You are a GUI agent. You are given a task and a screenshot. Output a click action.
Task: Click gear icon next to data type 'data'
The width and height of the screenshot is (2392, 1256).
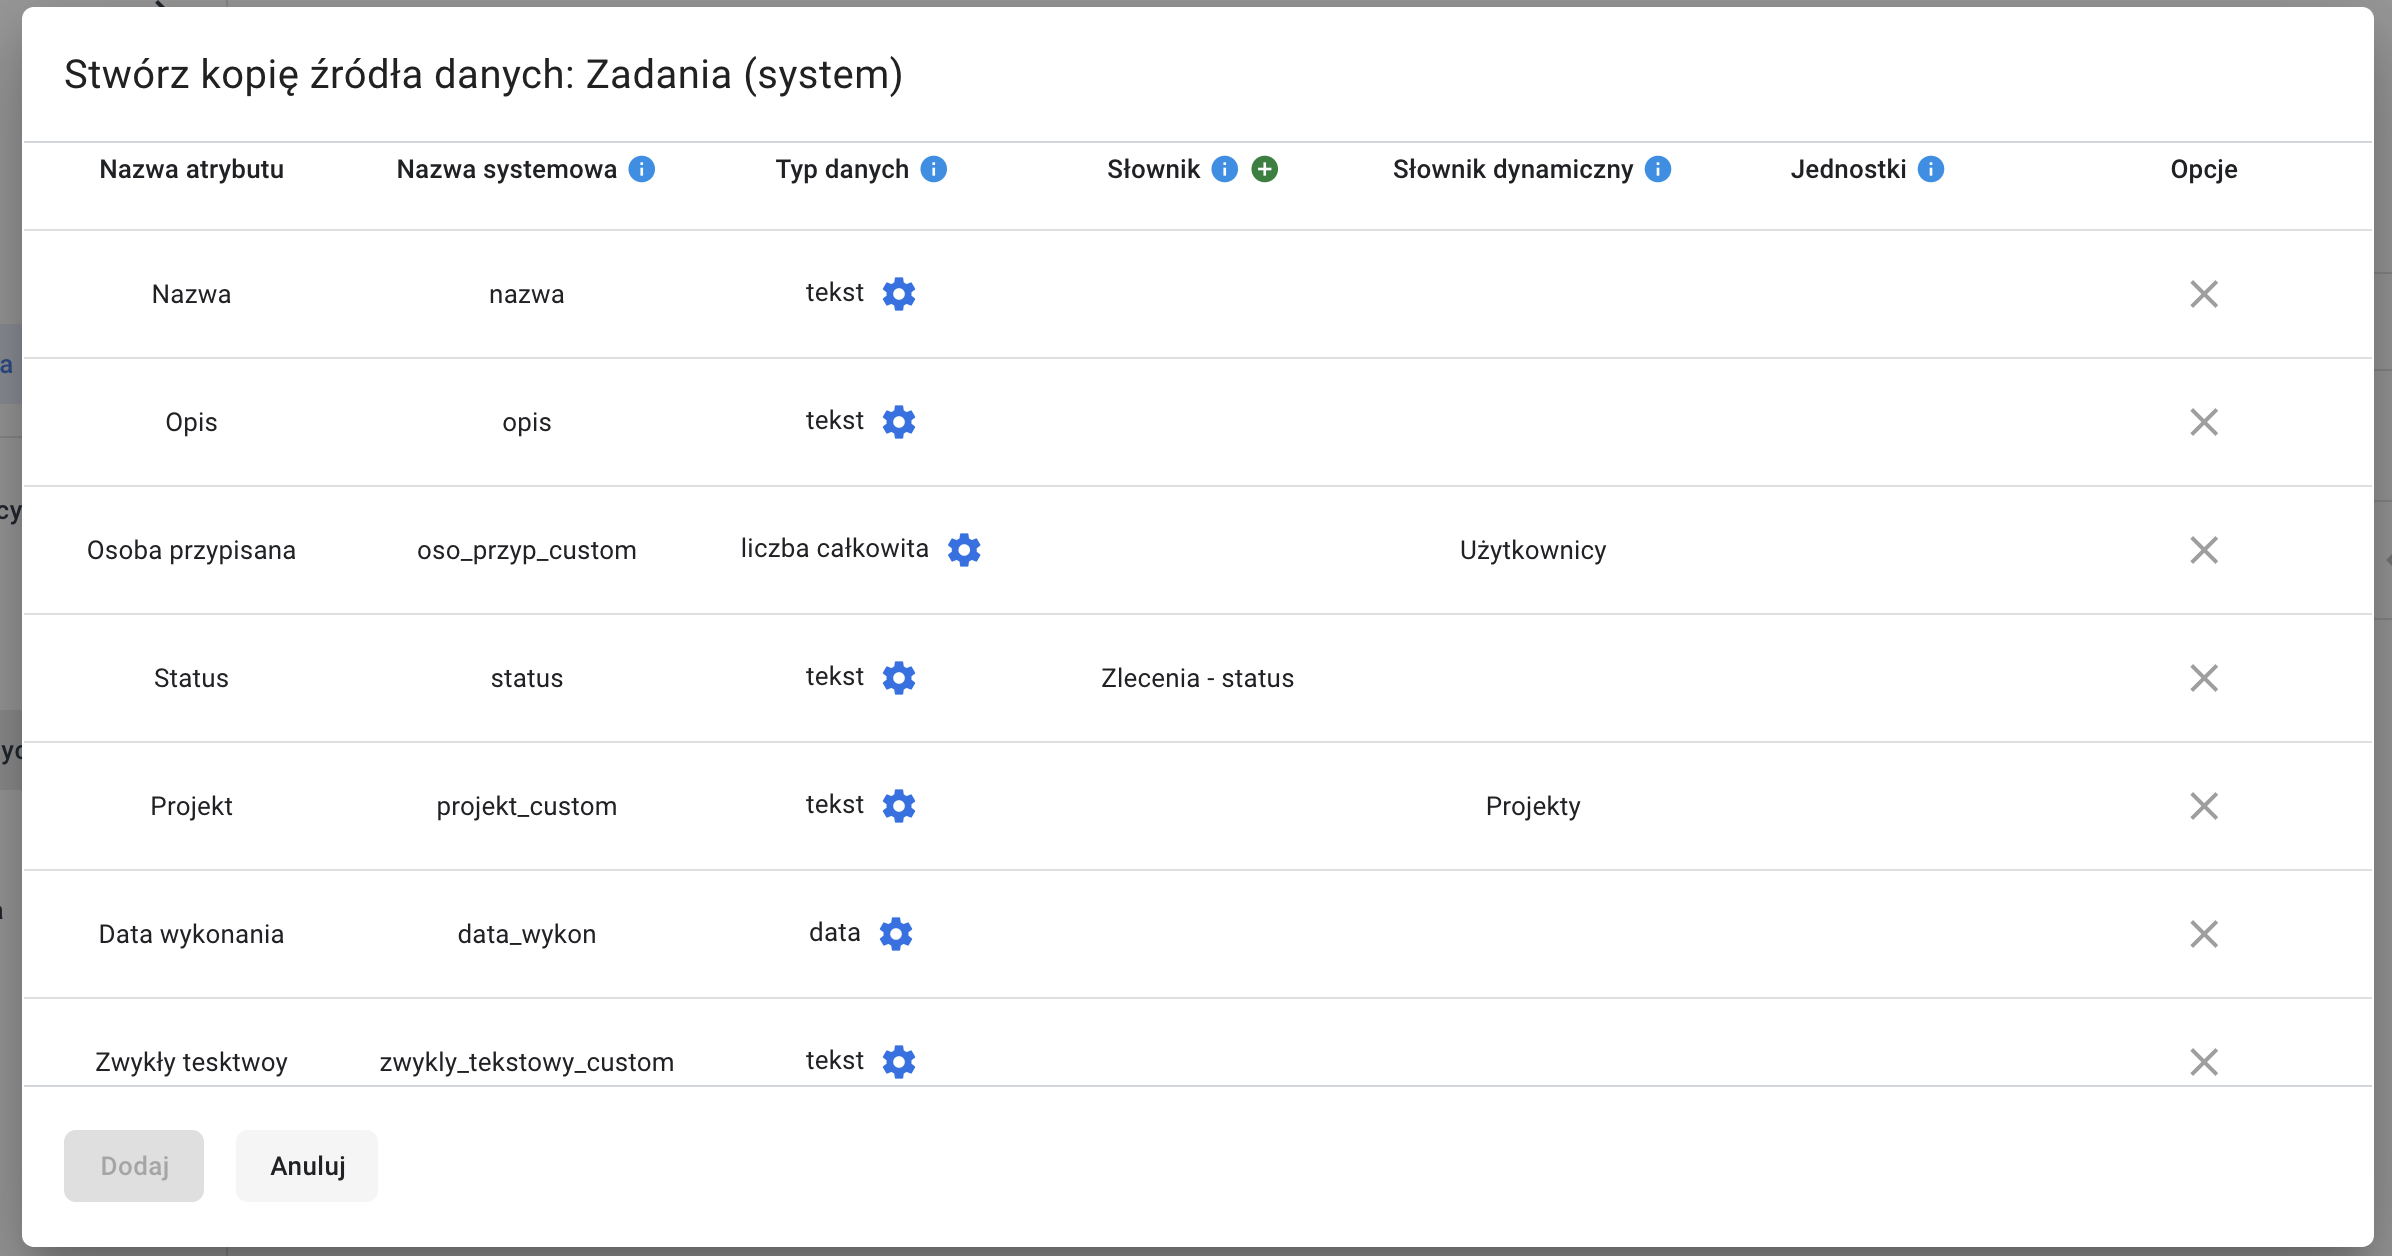pos(896,934)
